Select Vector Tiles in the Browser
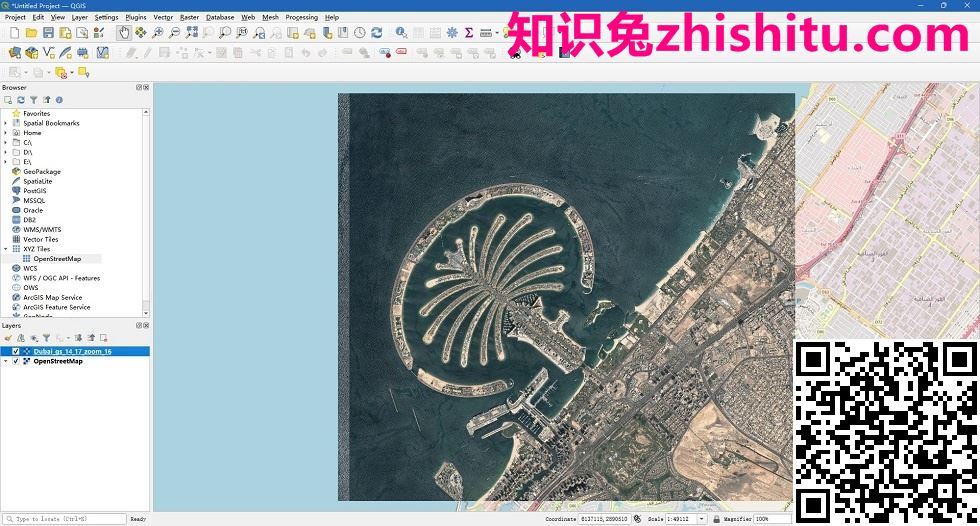 point(41,239)
